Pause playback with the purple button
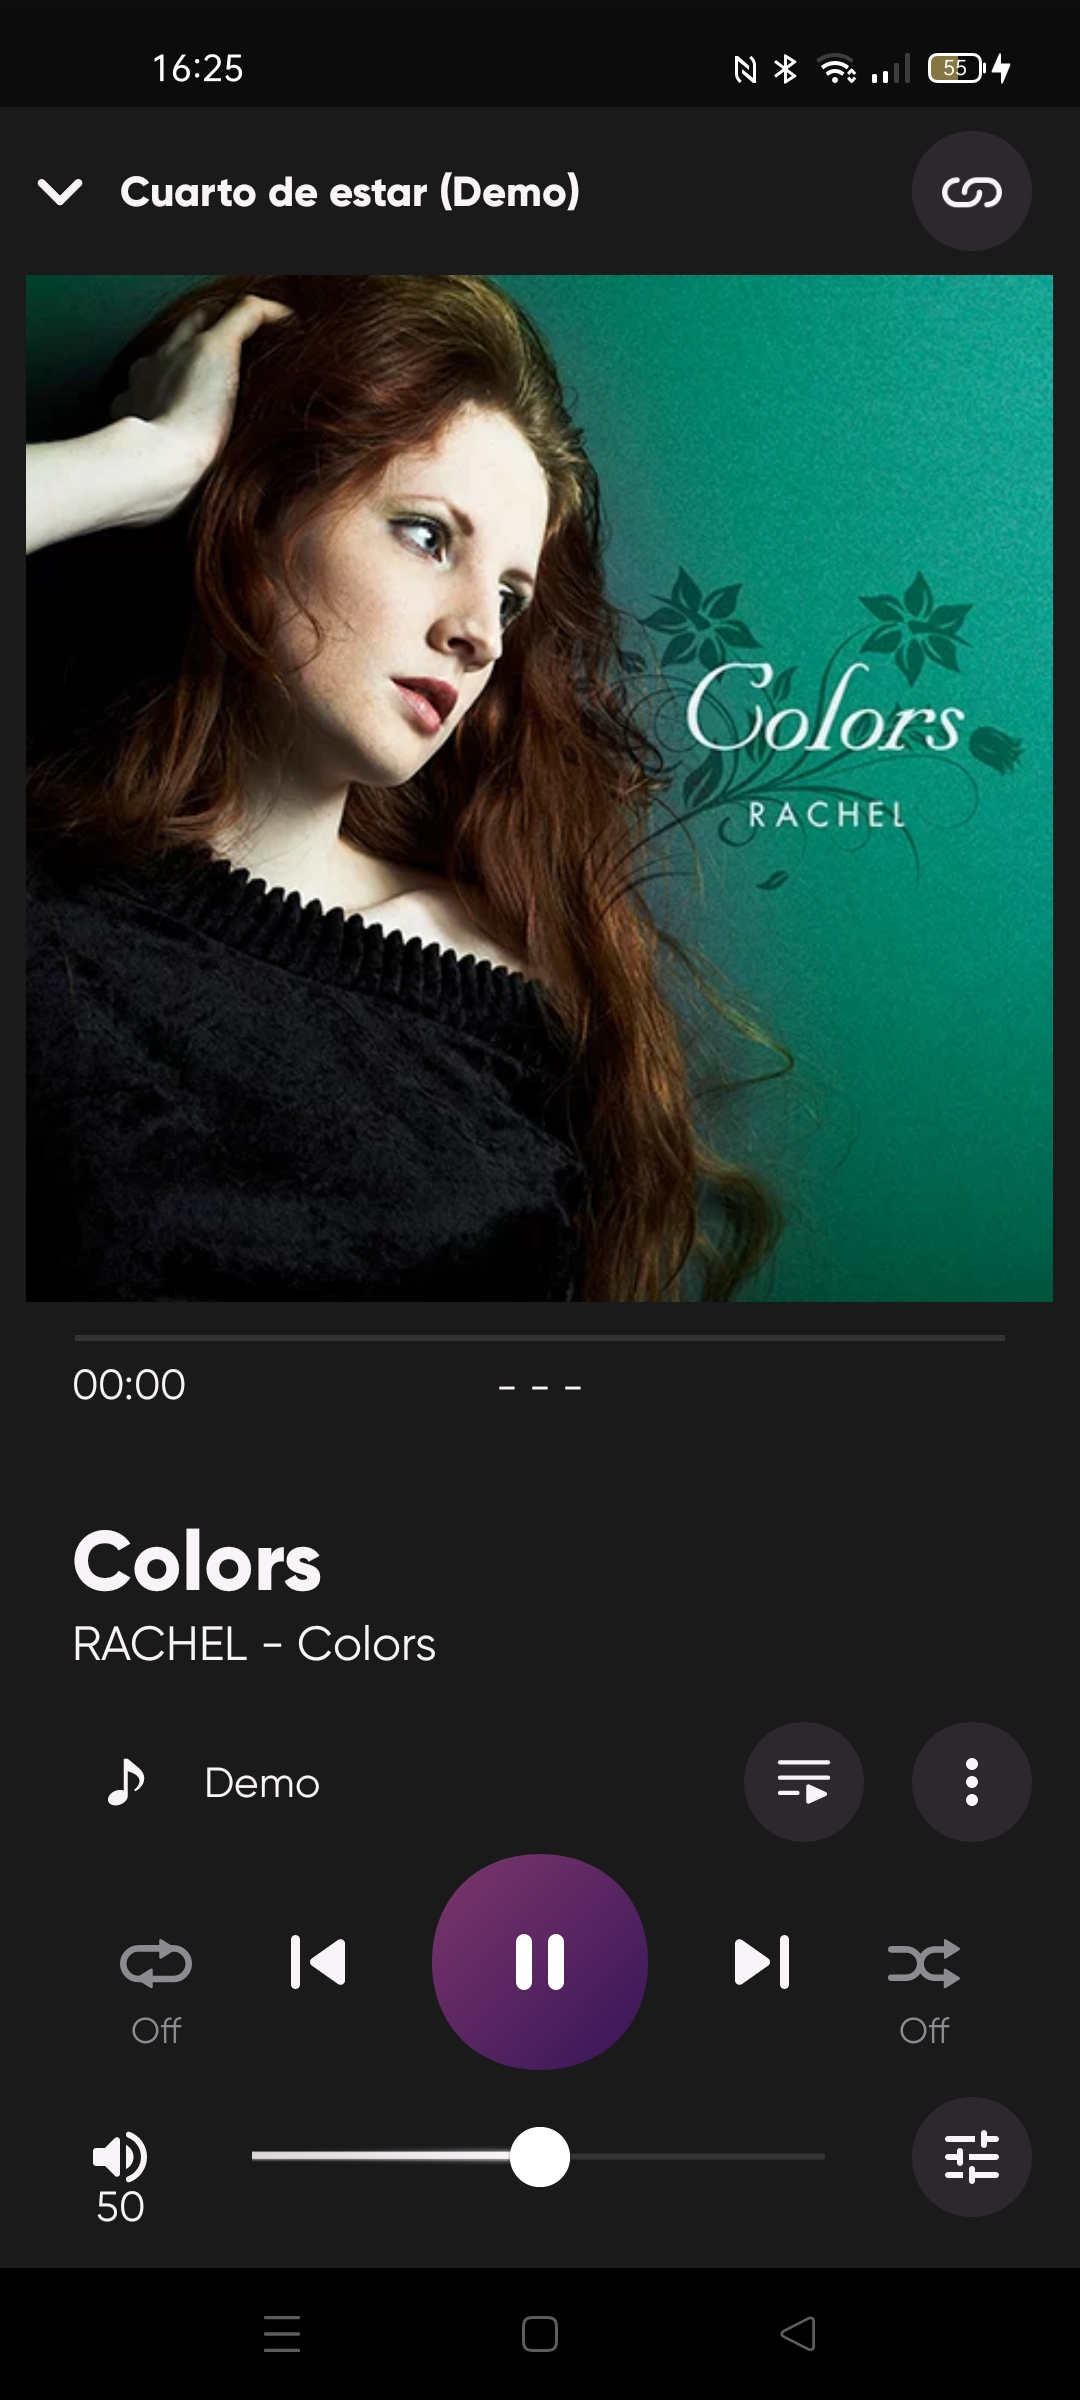1080x2400 pixels. click(x=540, y=1962)
